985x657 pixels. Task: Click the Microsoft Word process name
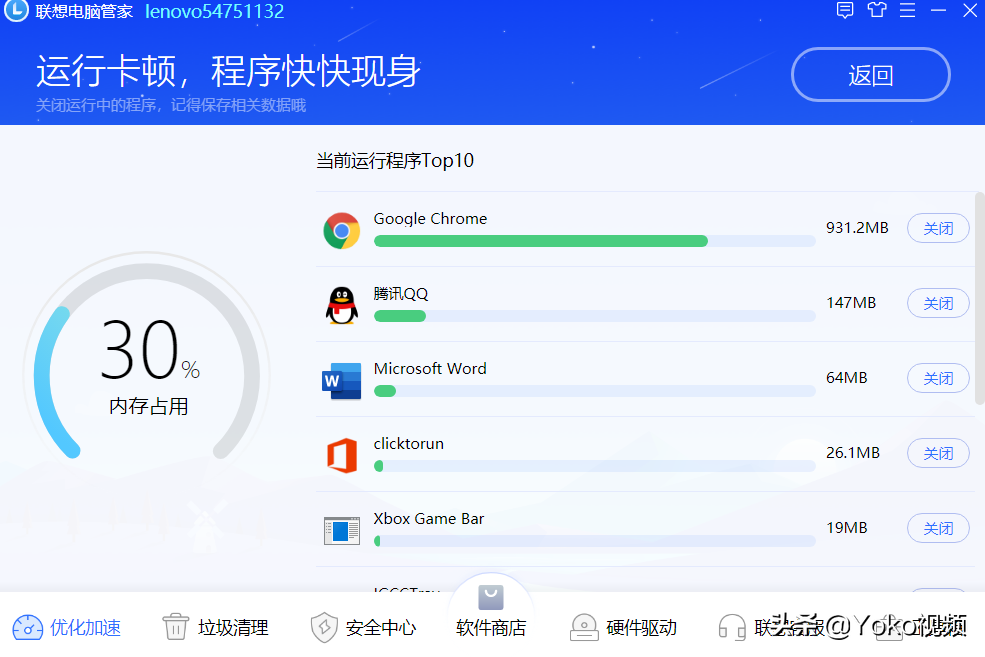pos(430,369)
